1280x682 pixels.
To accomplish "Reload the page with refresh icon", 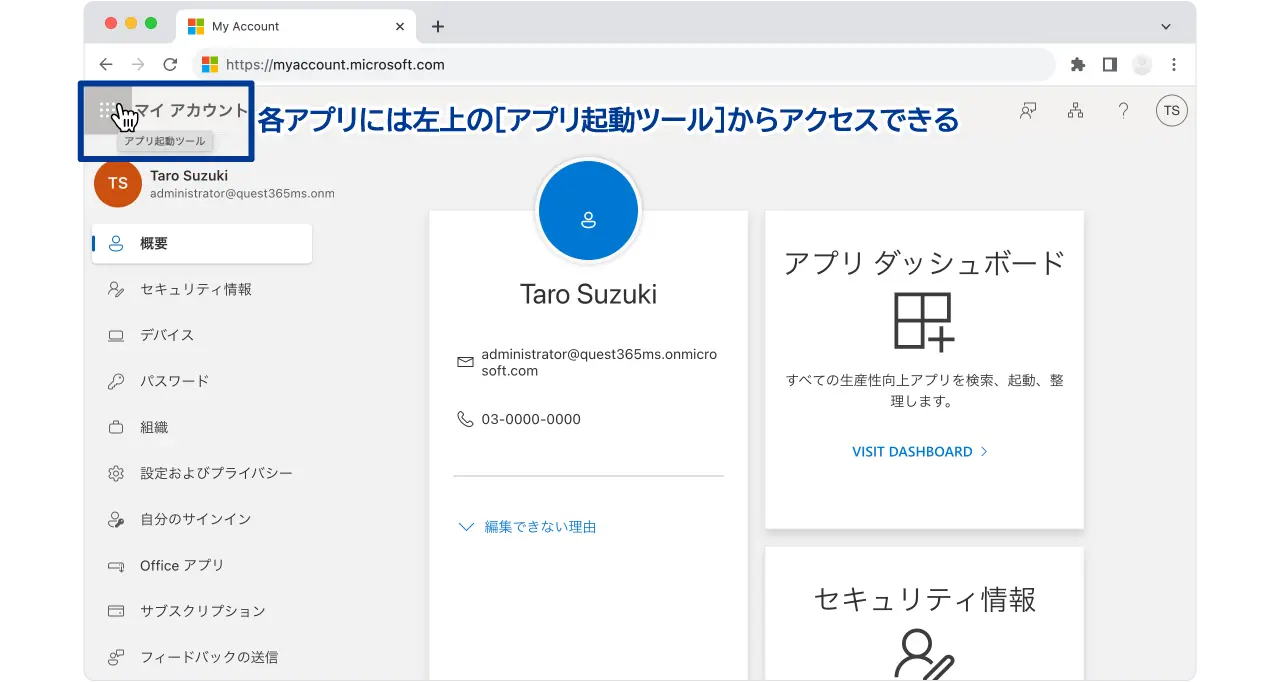I will [170, 64].
